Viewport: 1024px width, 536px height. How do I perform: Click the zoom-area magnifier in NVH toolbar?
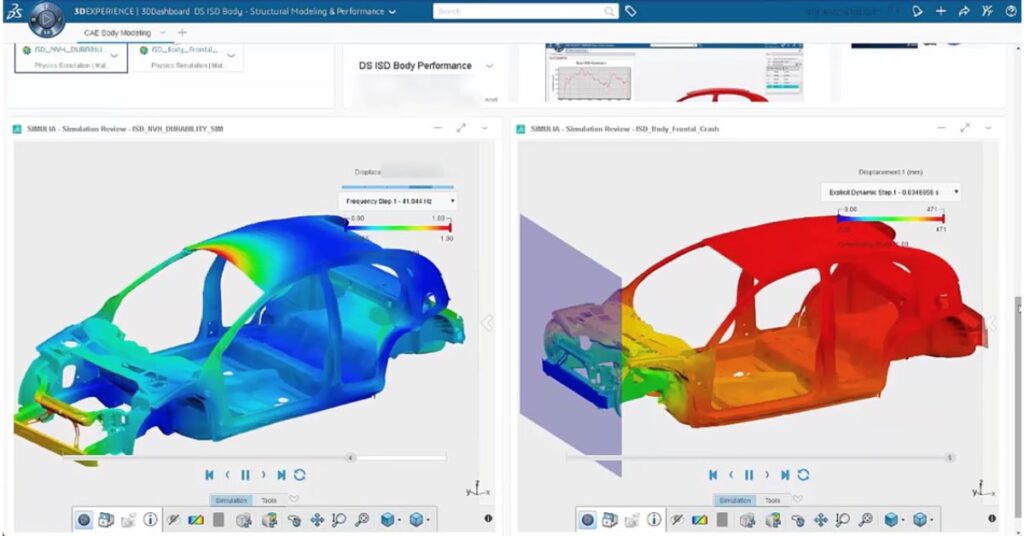339,520
